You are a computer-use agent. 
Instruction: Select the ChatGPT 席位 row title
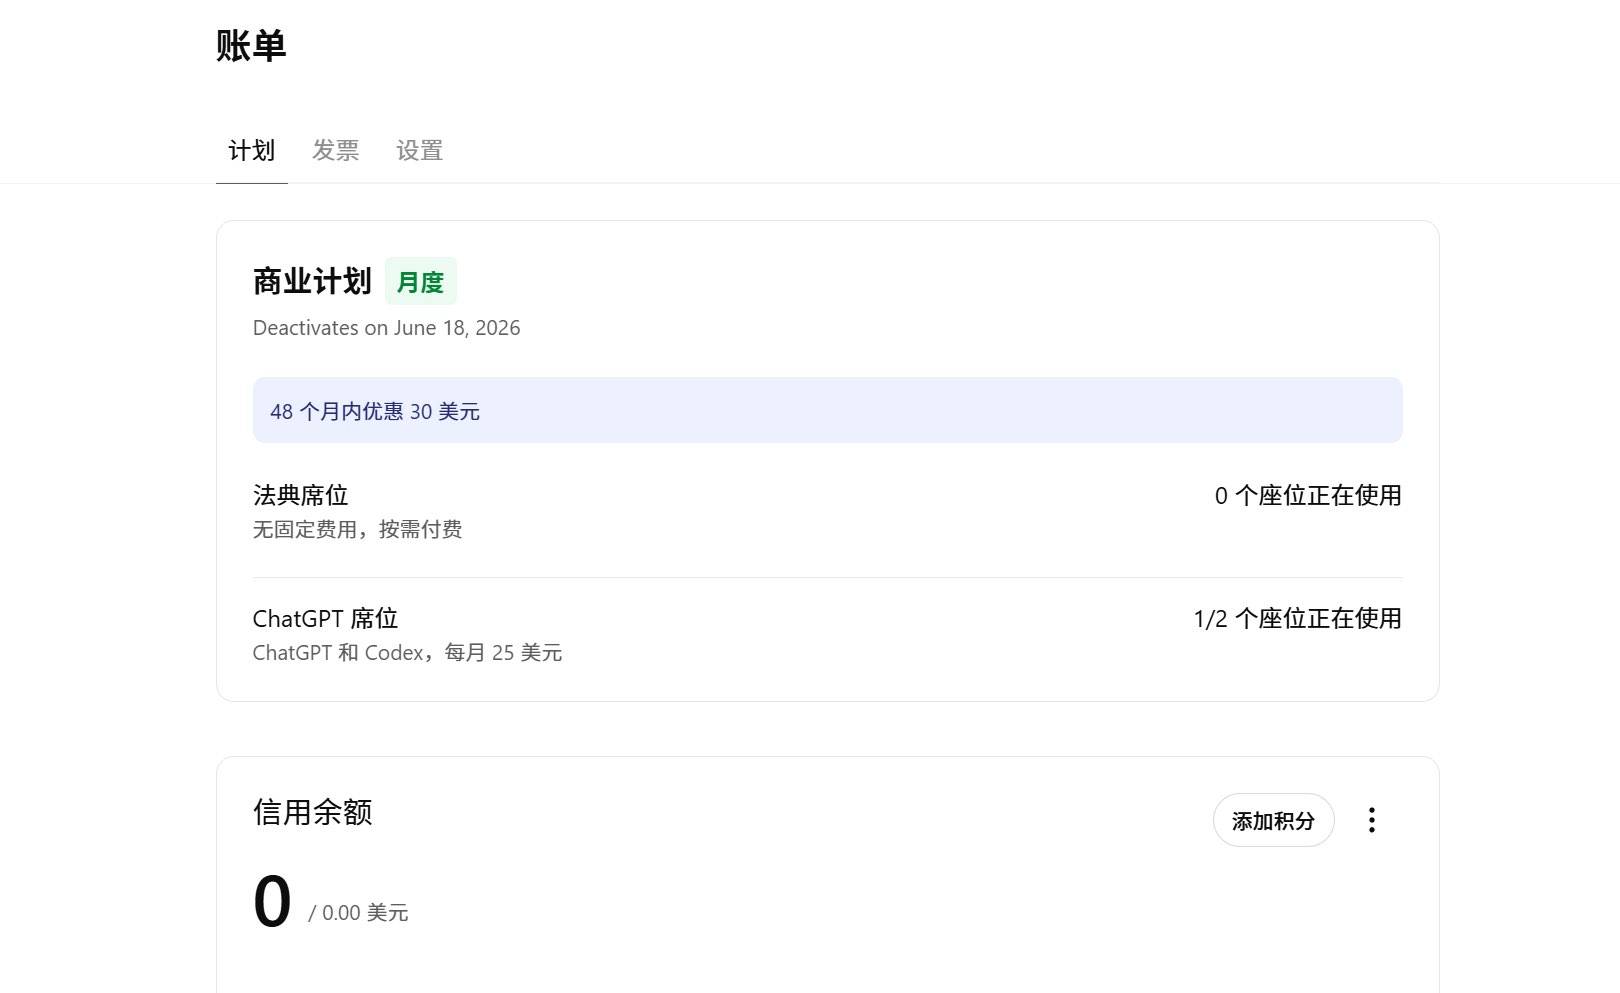(326, 618)
